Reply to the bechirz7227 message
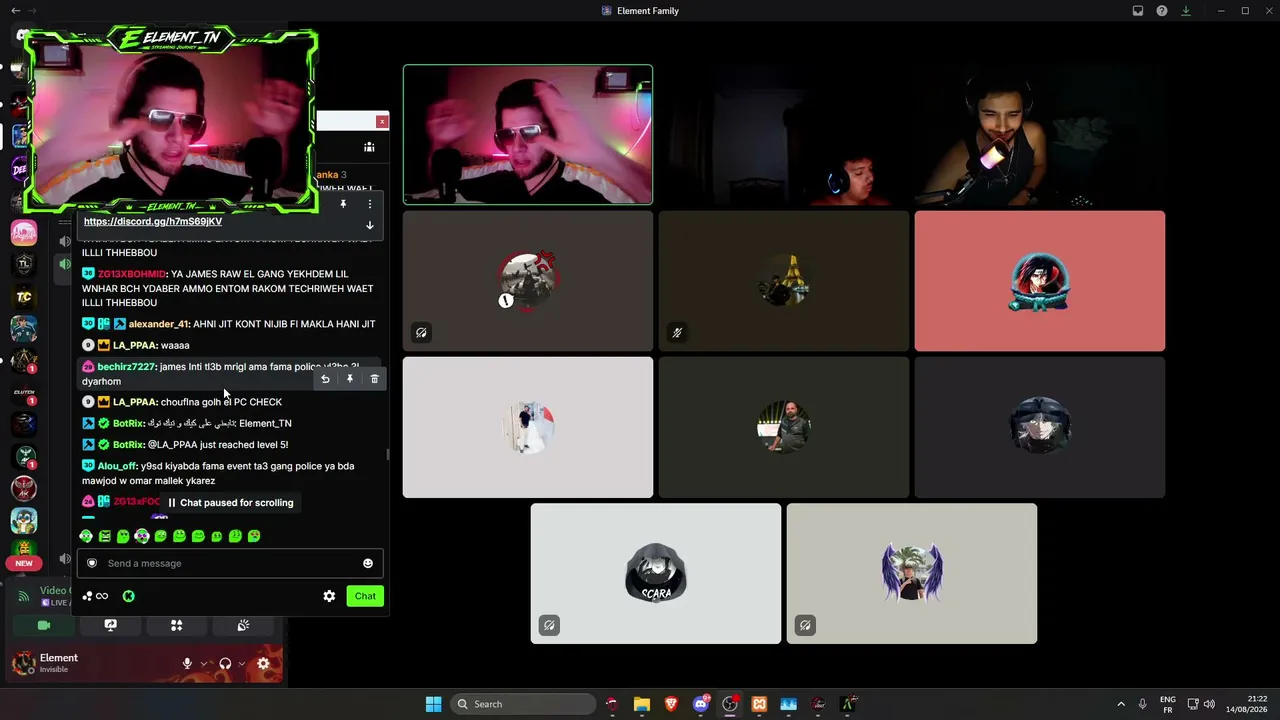 click(x=325, y=379)
